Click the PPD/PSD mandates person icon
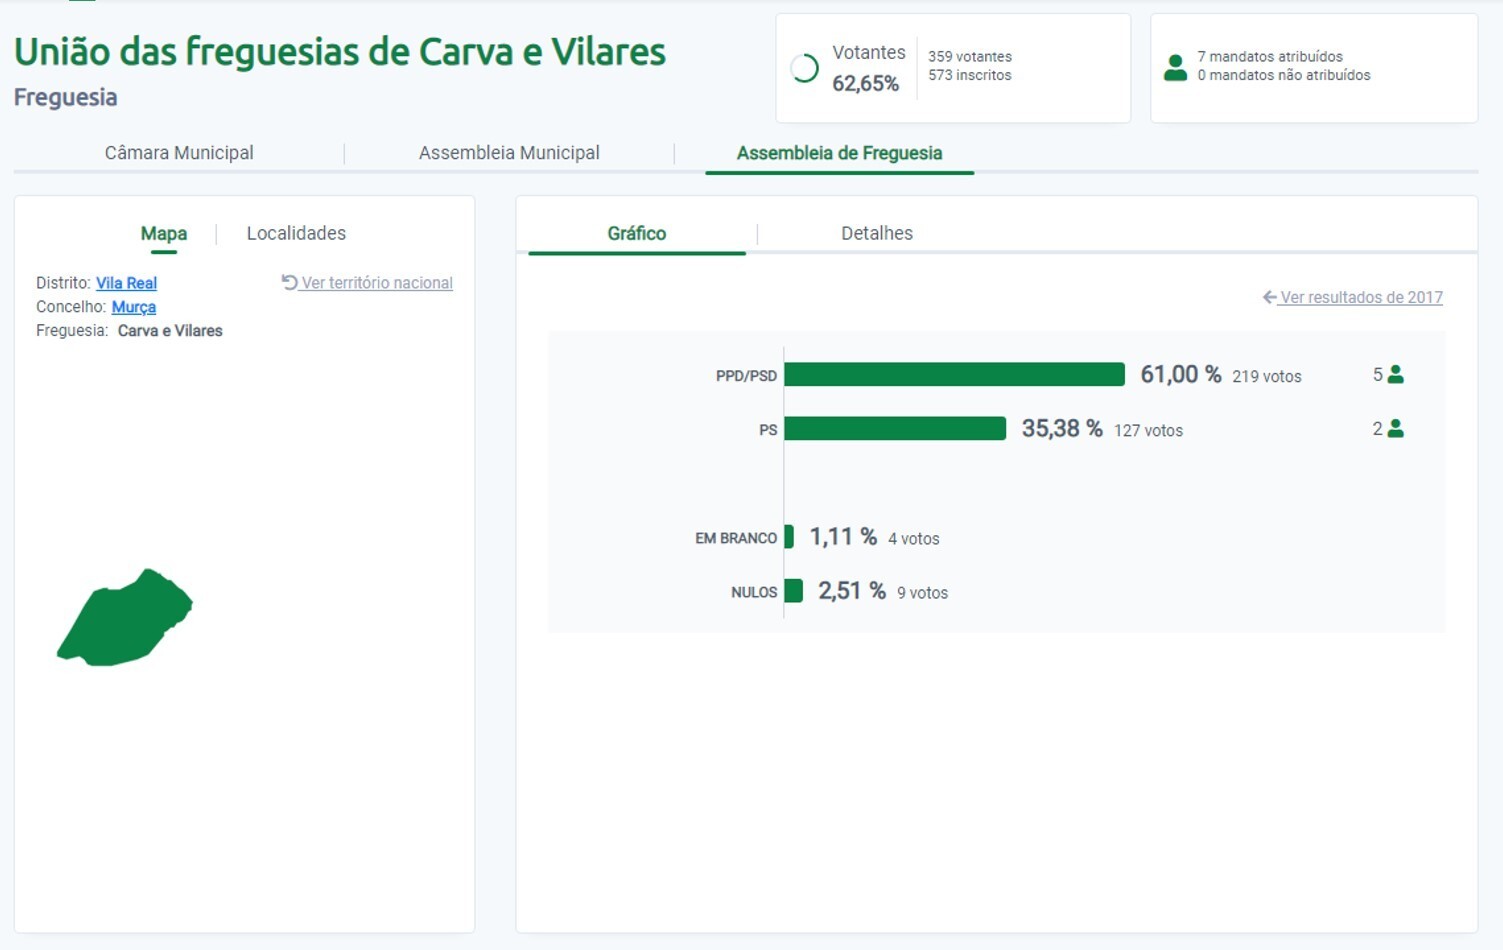 [1396, 374]
